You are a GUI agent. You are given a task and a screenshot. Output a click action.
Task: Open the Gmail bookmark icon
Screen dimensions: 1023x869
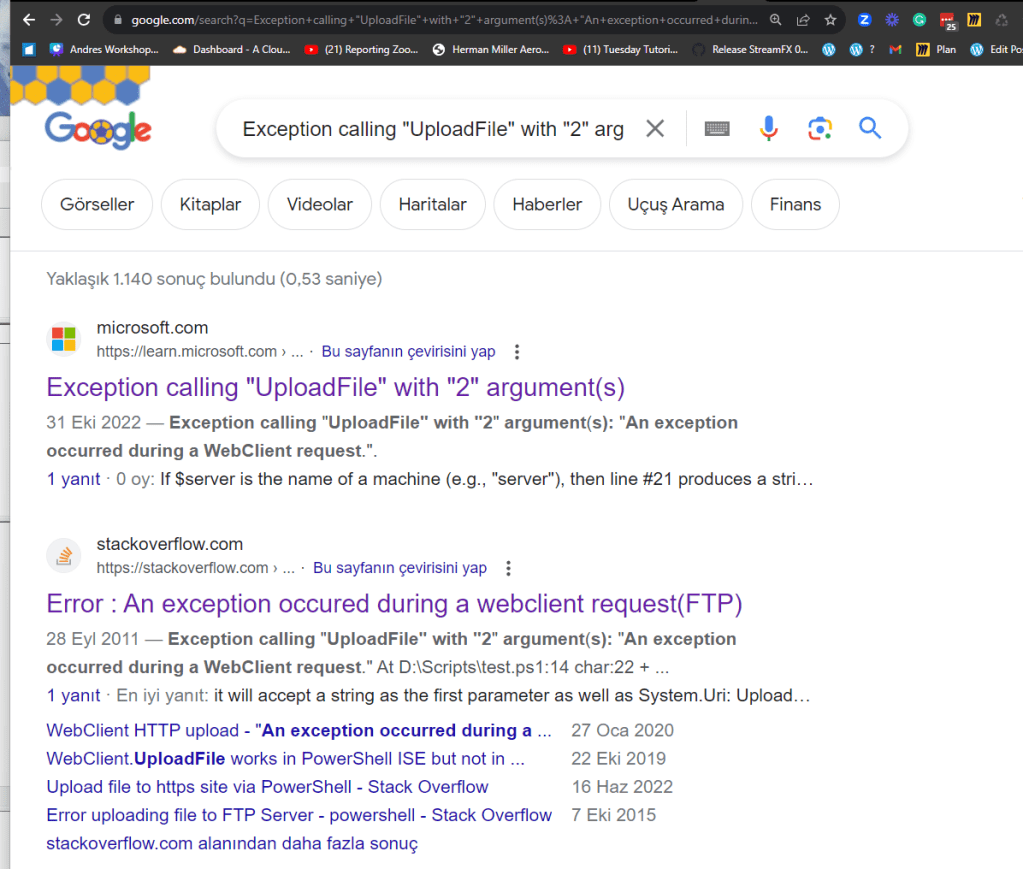click(x=895, y=50)
